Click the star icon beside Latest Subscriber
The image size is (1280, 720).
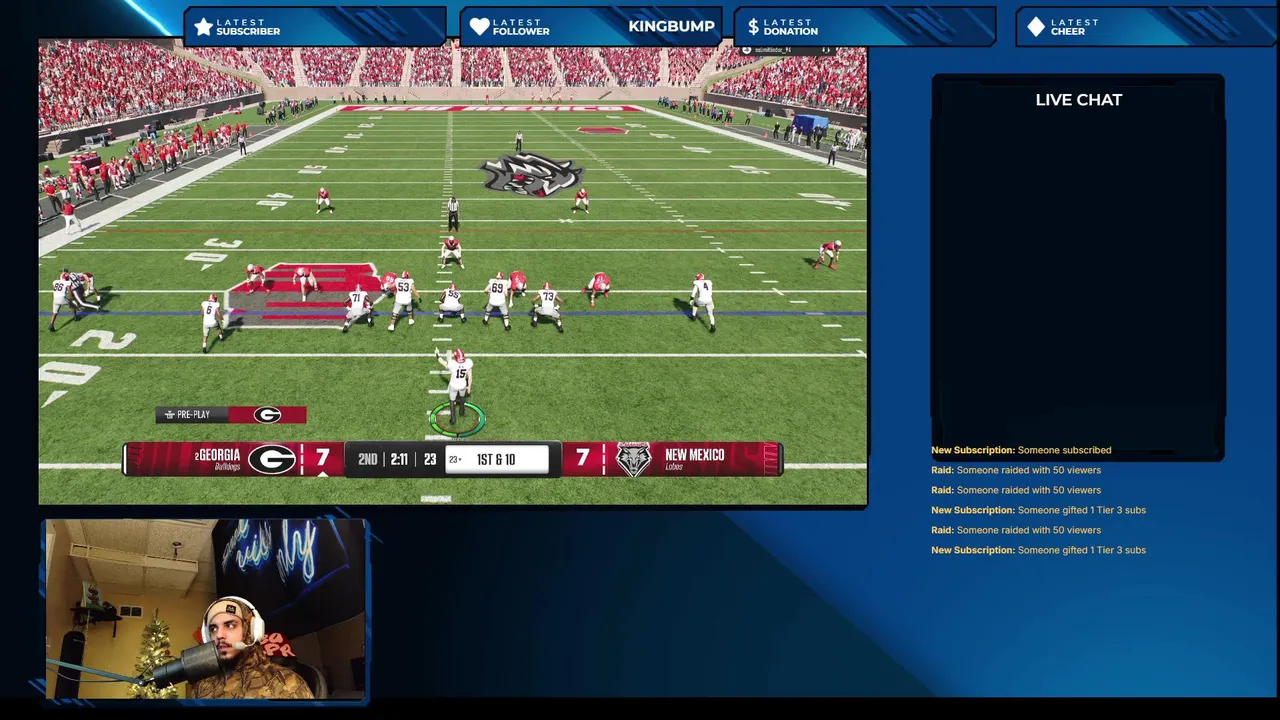click(x=204, y=27)
